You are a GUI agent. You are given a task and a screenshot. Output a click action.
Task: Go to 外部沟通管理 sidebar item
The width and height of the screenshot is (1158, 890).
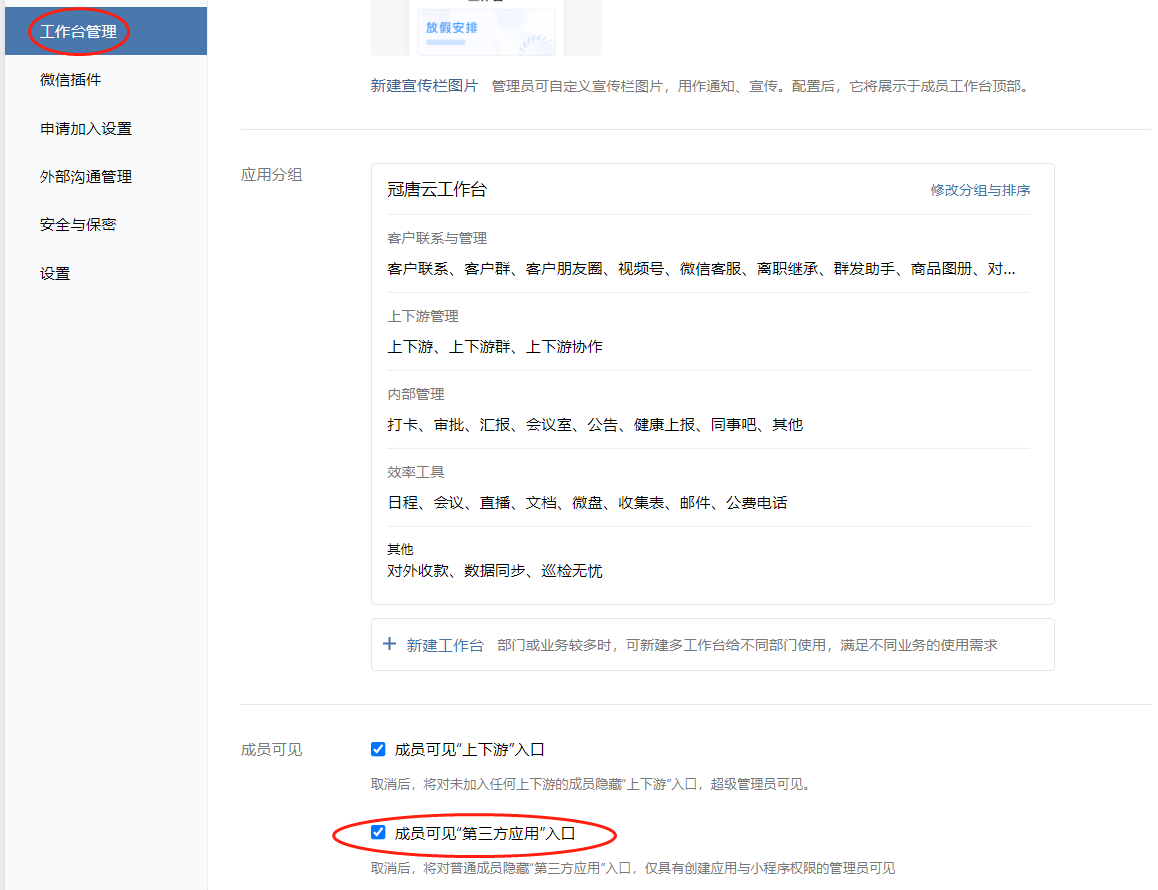pyautogui.click(x=86, y=177)
